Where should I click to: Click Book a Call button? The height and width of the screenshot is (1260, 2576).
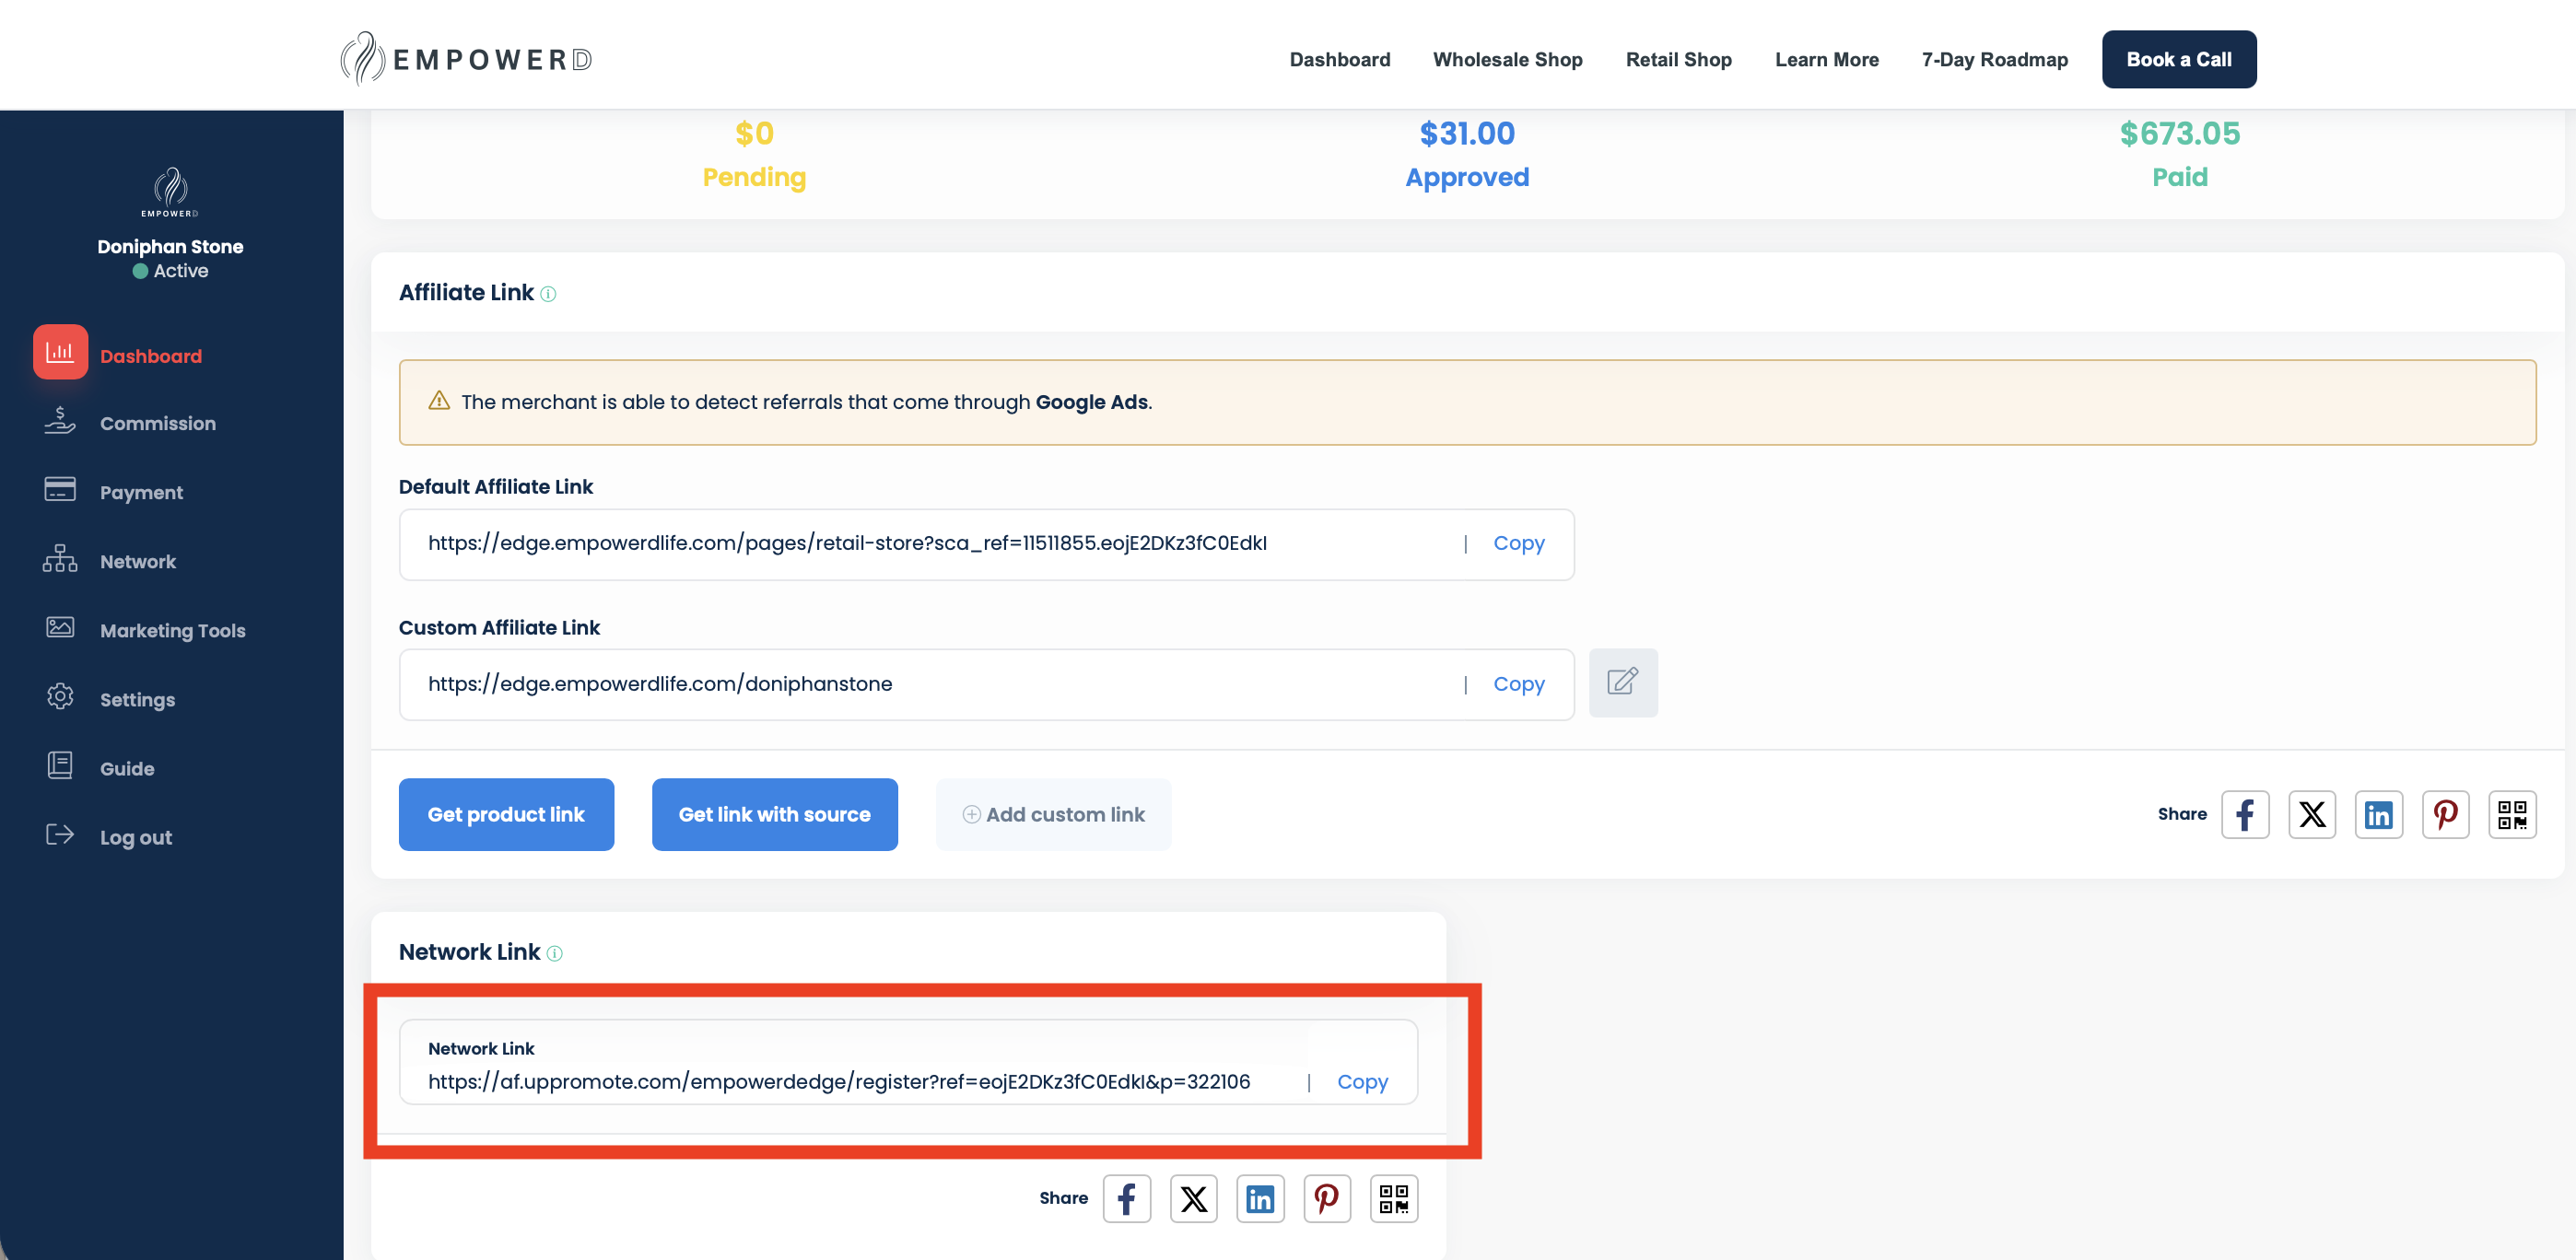pyautogui.click(x=2178, y=59)
